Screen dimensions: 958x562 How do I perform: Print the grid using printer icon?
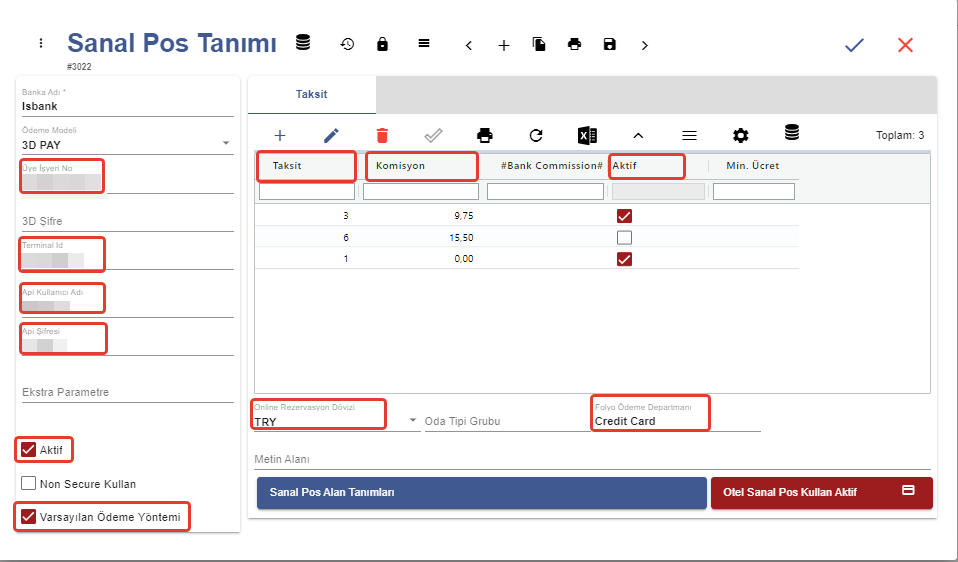click(485, 135)
